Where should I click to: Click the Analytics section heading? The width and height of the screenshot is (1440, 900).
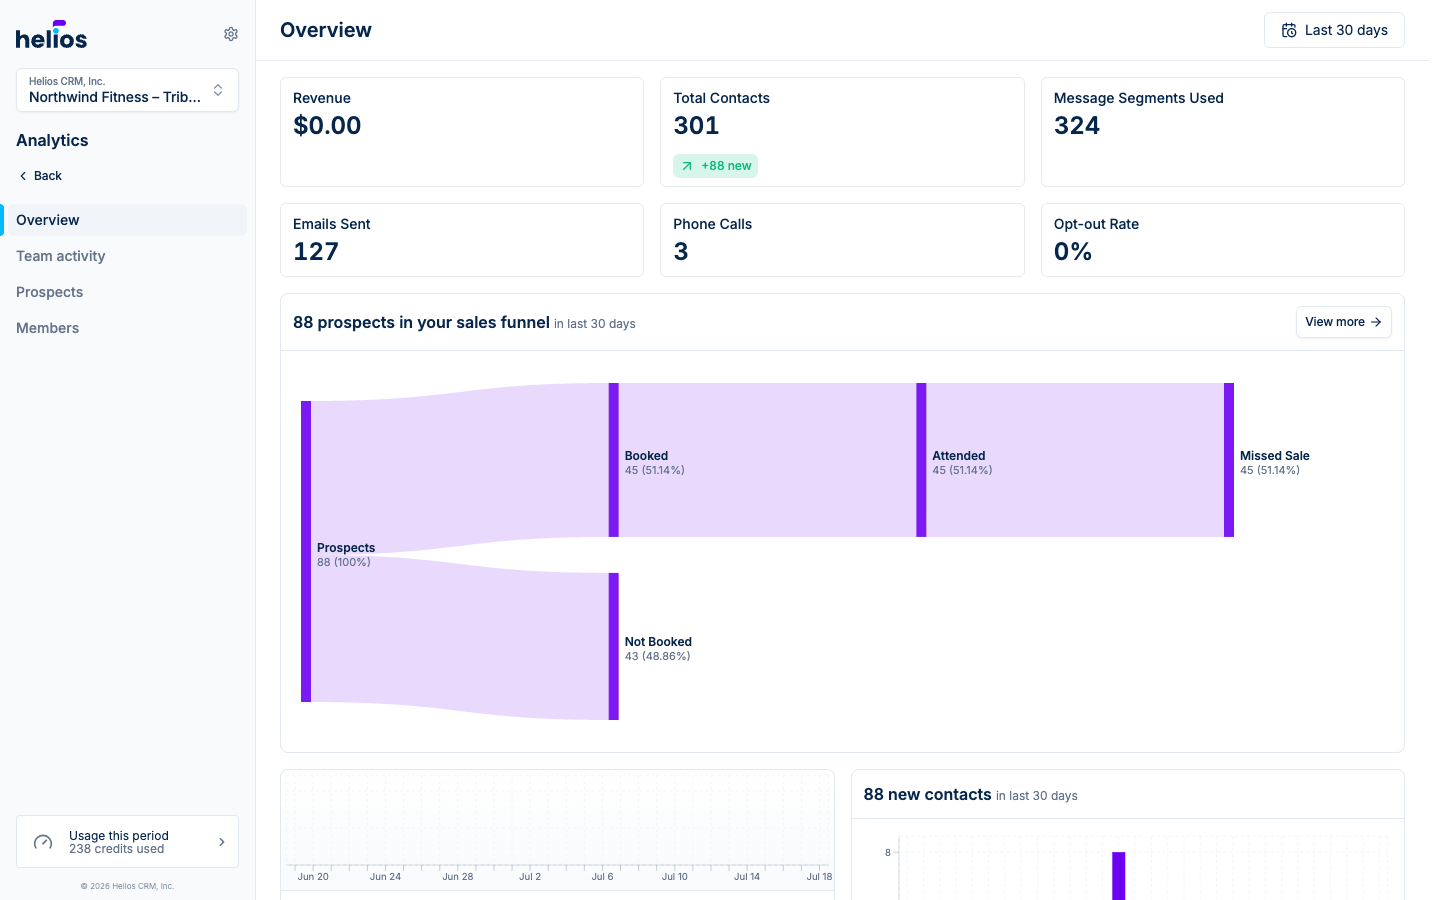[52, 141]
